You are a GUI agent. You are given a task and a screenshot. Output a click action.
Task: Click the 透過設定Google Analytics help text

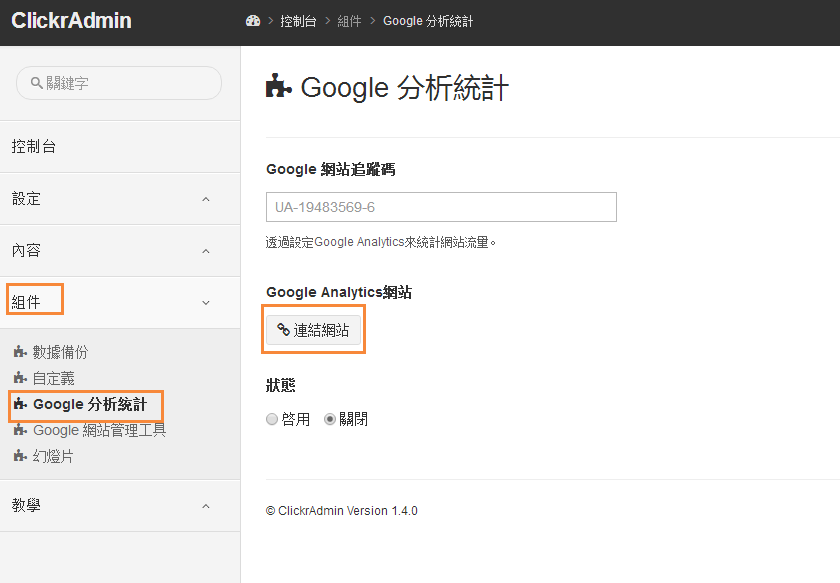(x=381, y=242)
